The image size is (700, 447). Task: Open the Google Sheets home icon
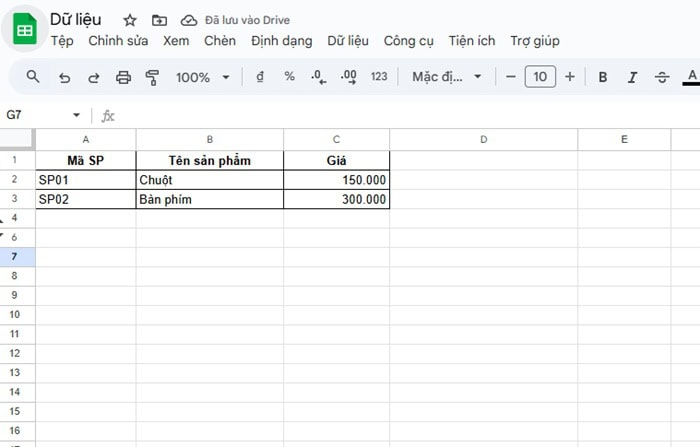click(25, 29)
